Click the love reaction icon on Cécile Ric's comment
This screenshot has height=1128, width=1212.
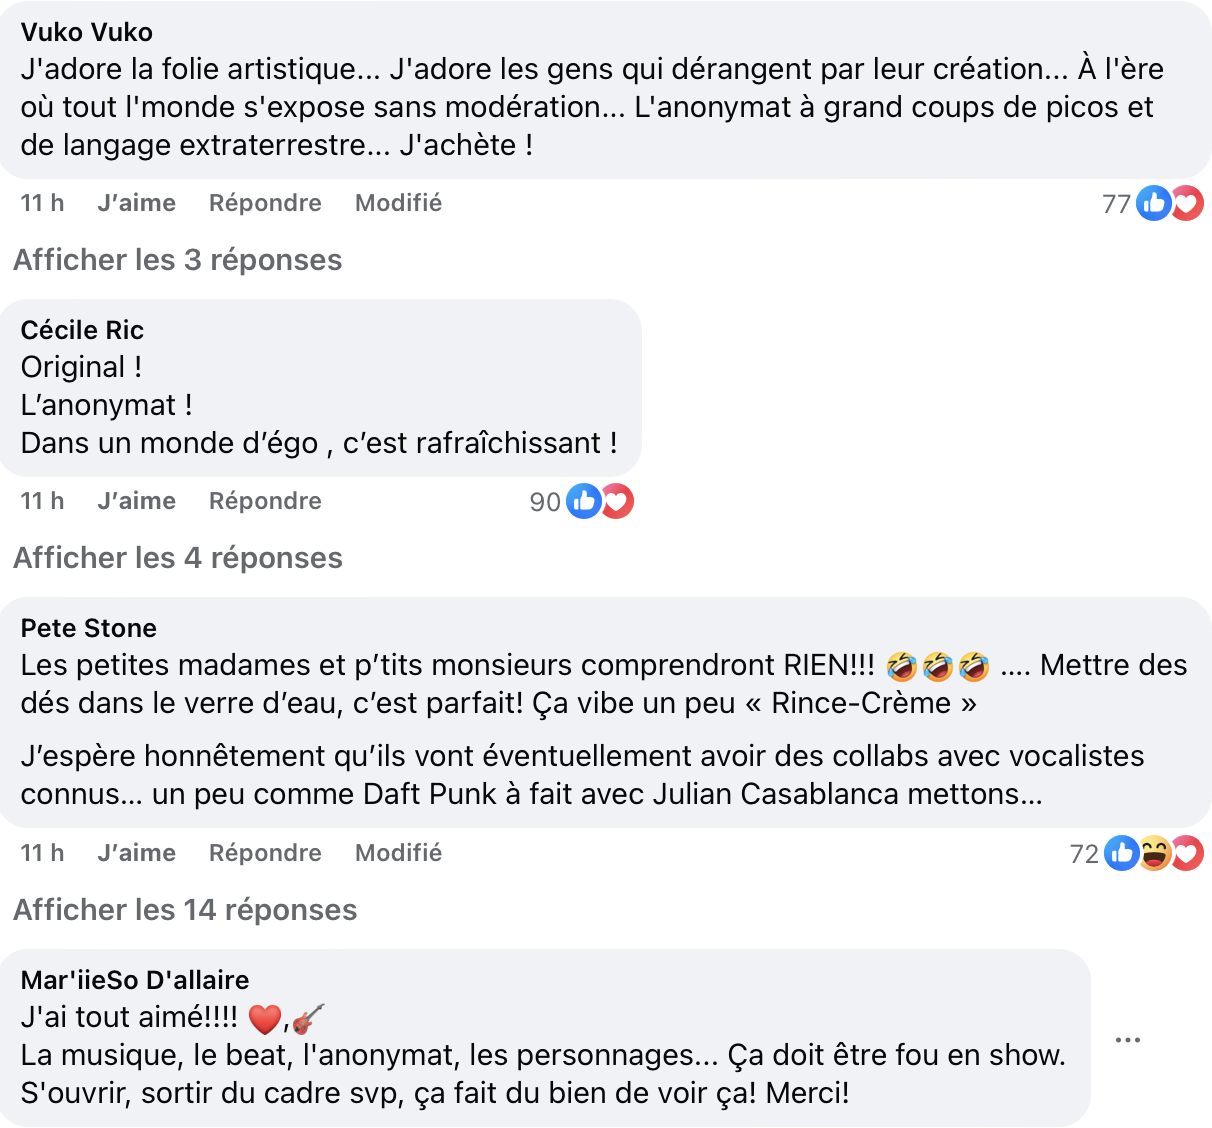617,501
